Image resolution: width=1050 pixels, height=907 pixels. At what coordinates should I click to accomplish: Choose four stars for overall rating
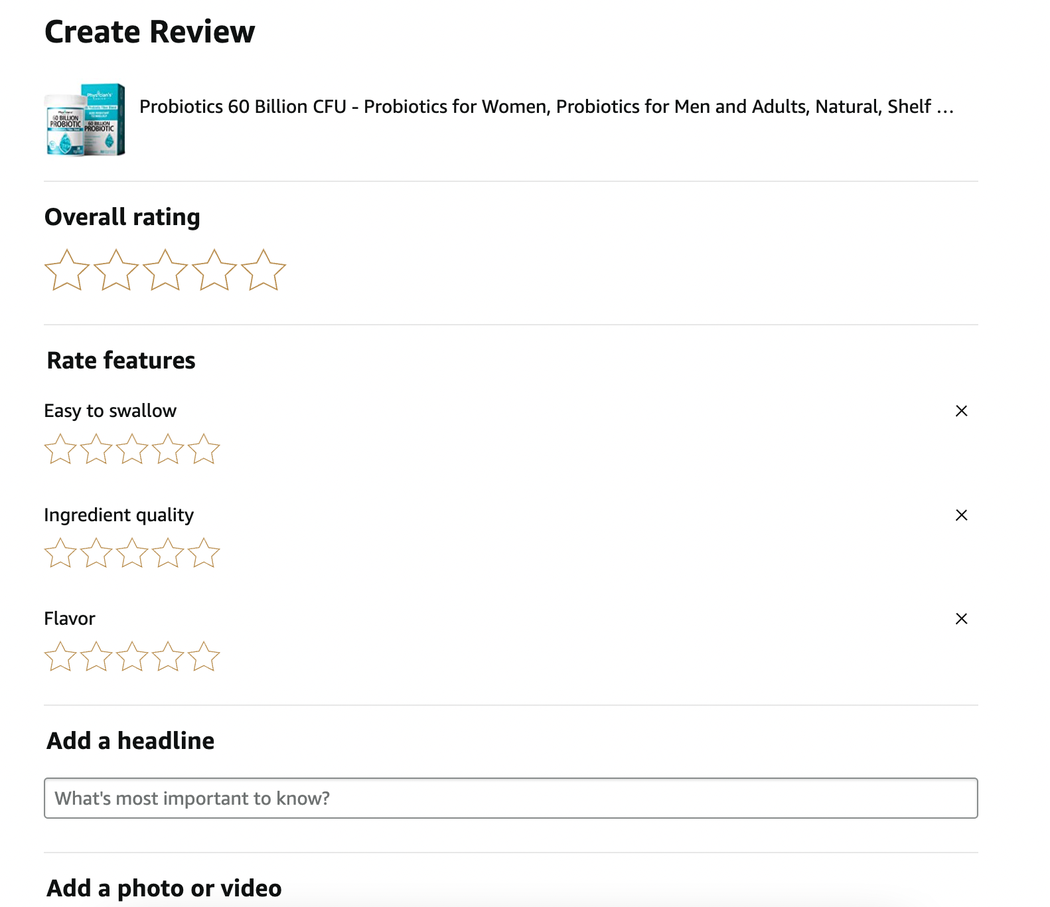pos(214,271)
